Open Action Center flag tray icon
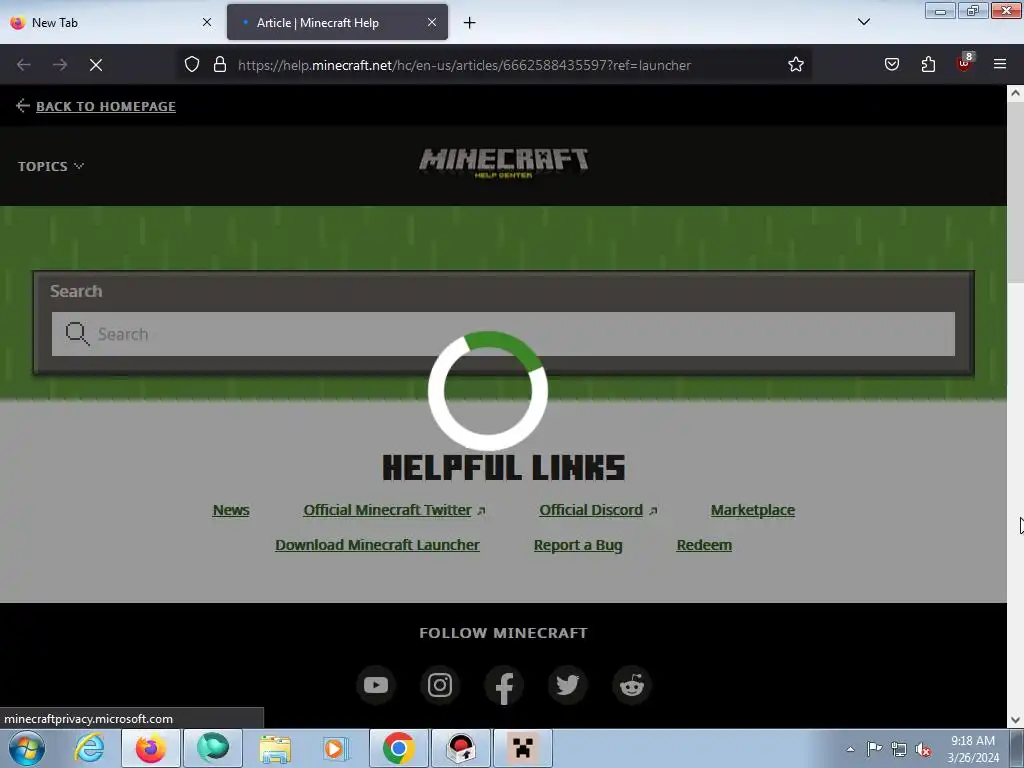This screenshot has height=768, width=1024. point(874,749)
